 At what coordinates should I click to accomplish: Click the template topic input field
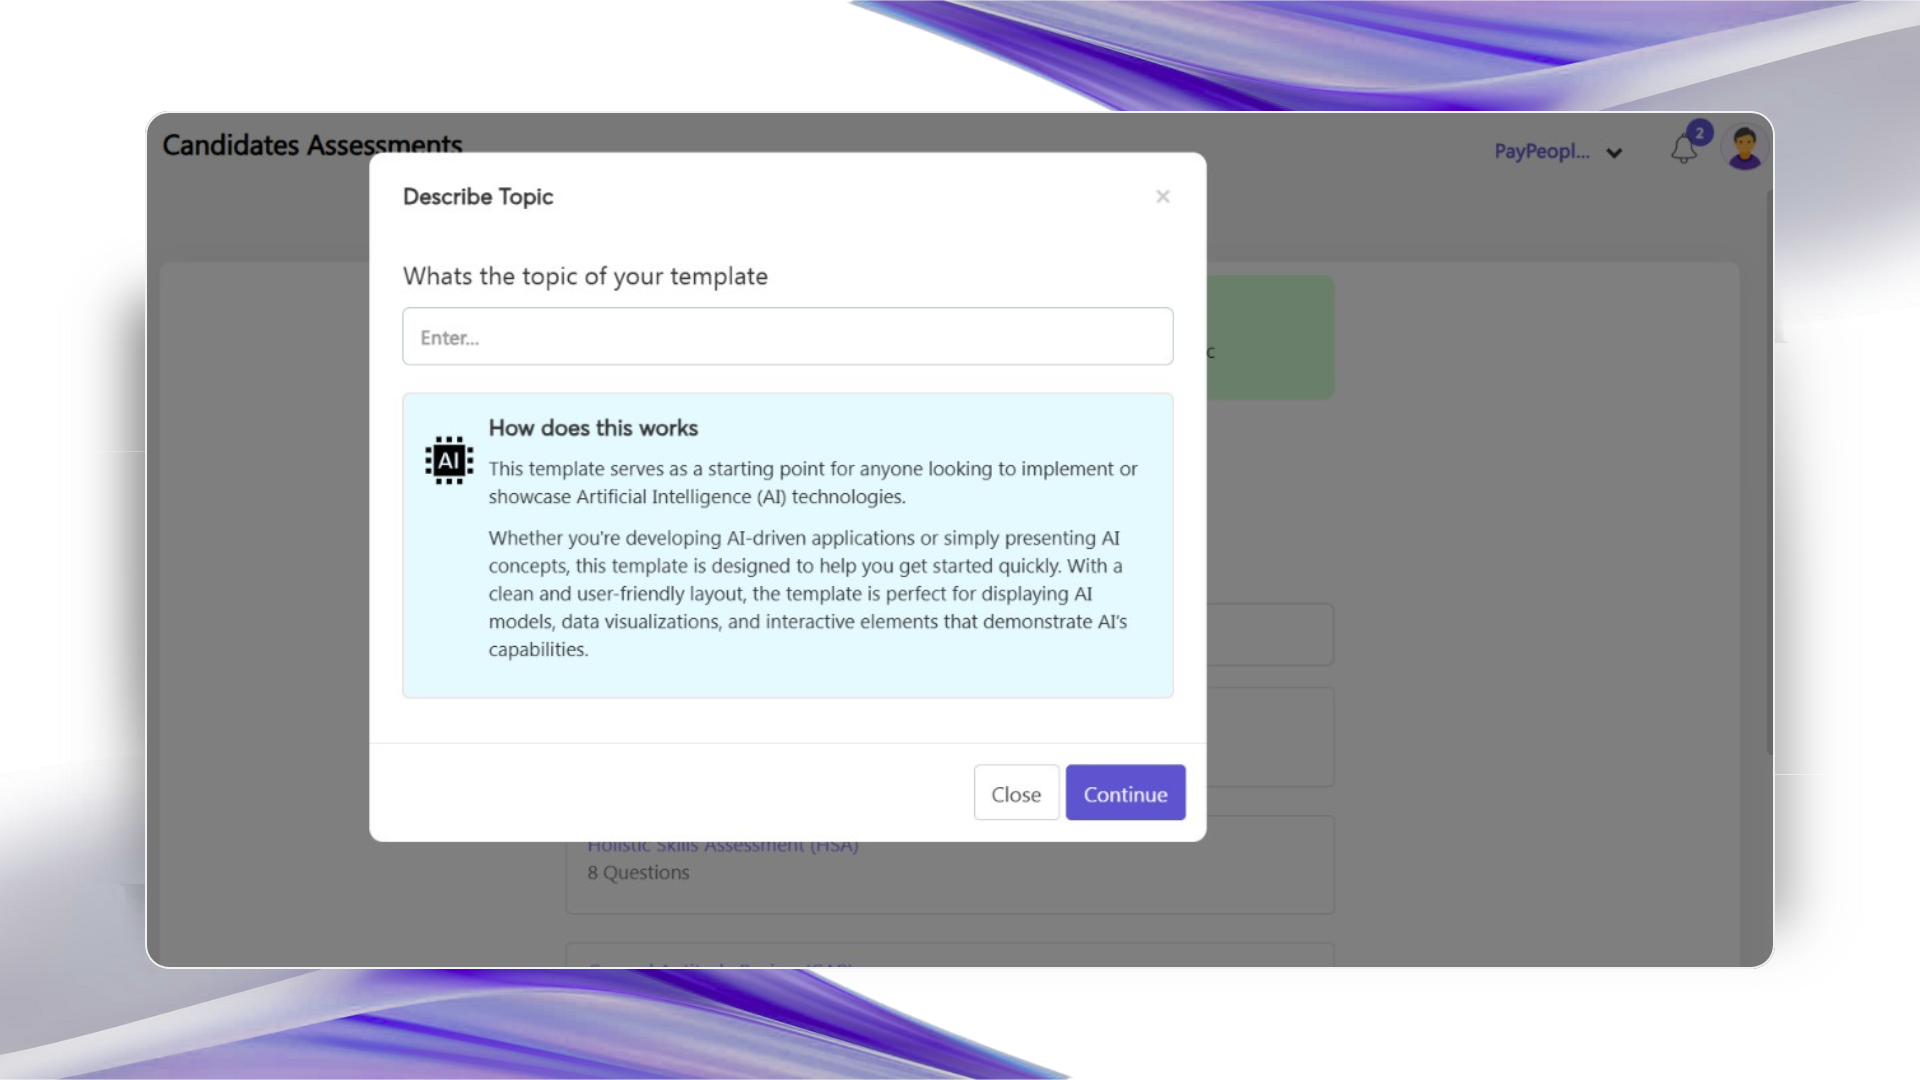(x=787, y=337)
